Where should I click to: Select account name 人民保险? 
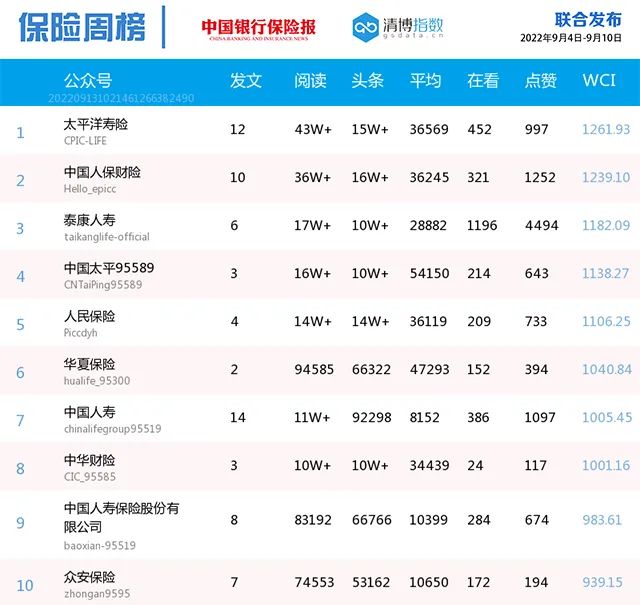tap(89, 316)
